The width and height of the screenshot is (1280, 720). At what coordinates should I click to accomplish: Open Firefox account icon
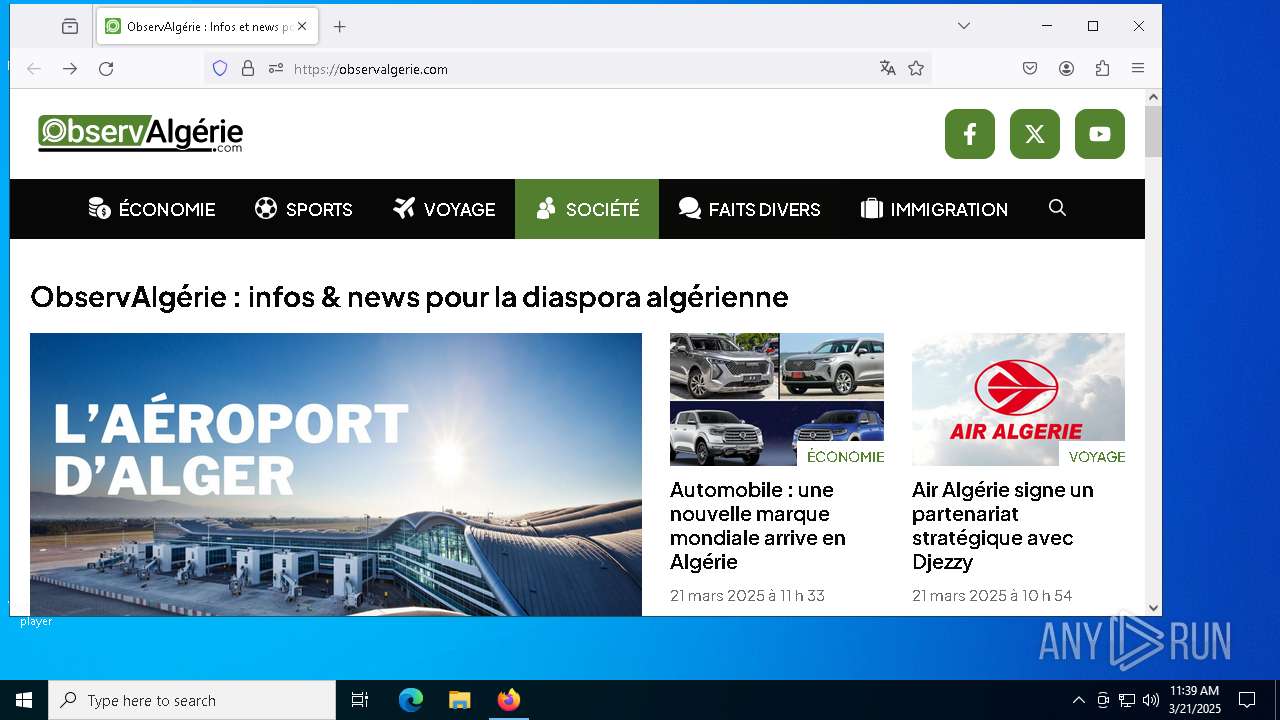coord(1066,68)
